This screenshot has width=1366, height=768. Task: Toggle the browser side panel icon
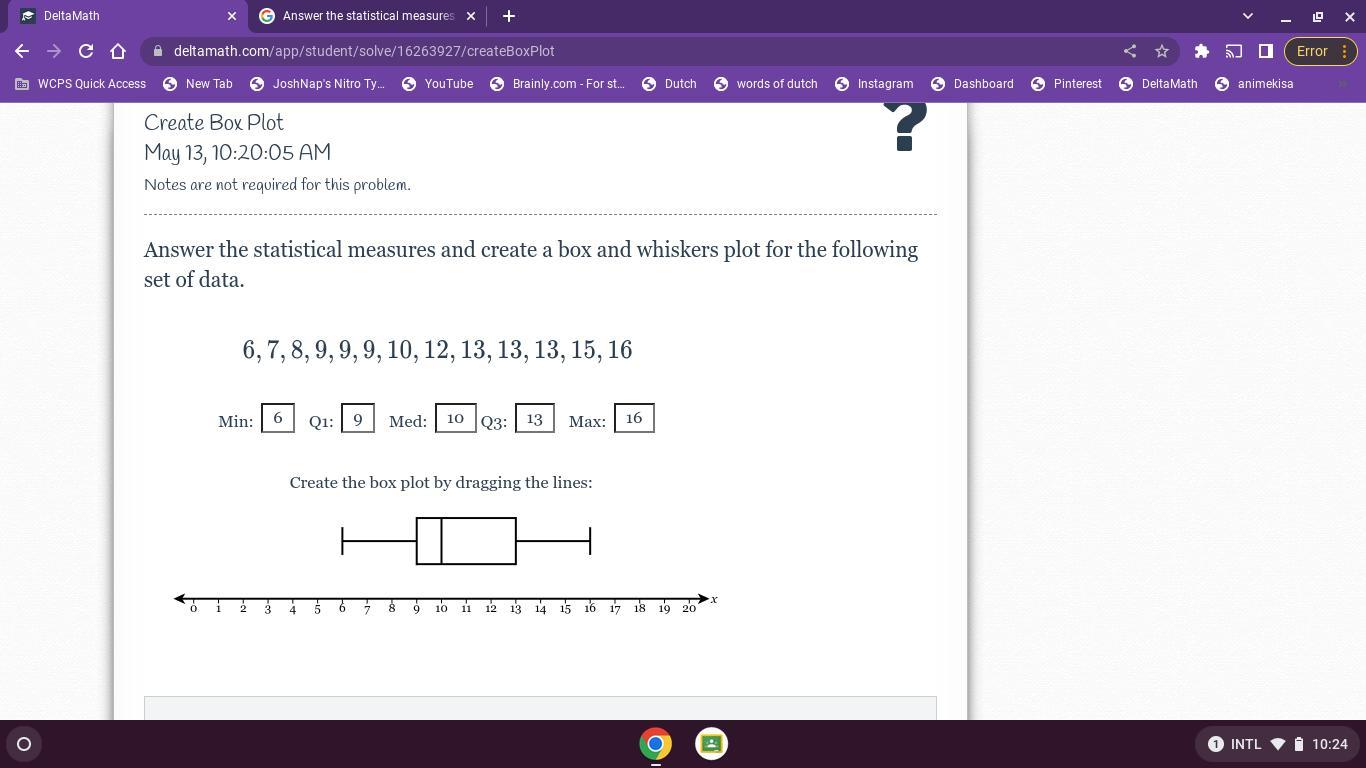pos(1265,51)
